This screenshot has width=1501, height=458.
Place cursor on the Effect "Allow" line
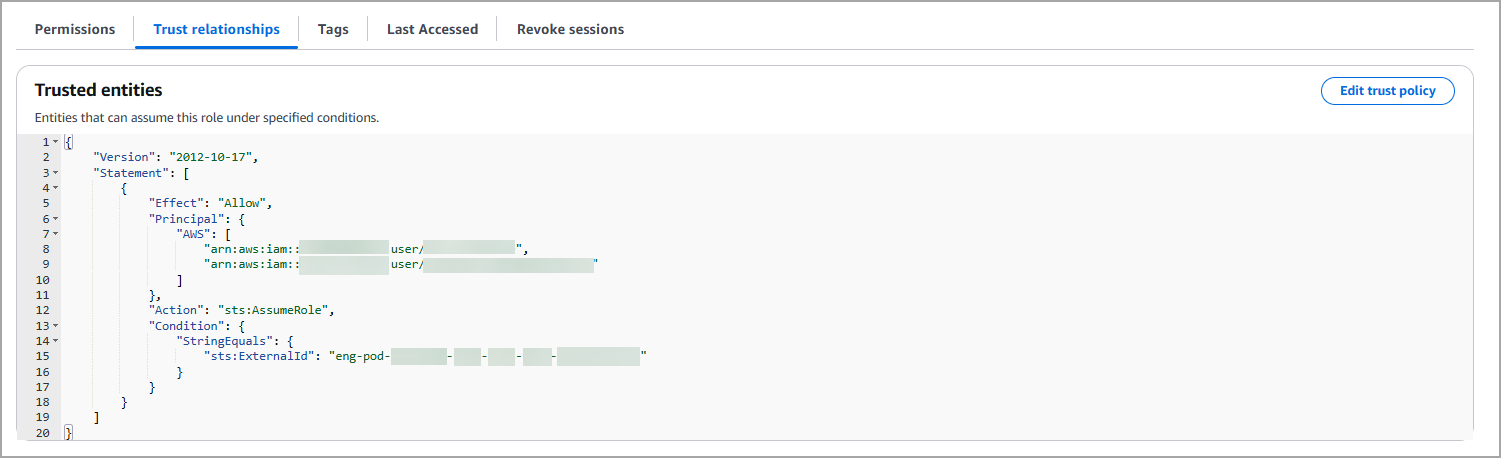[x=210, y=203]
